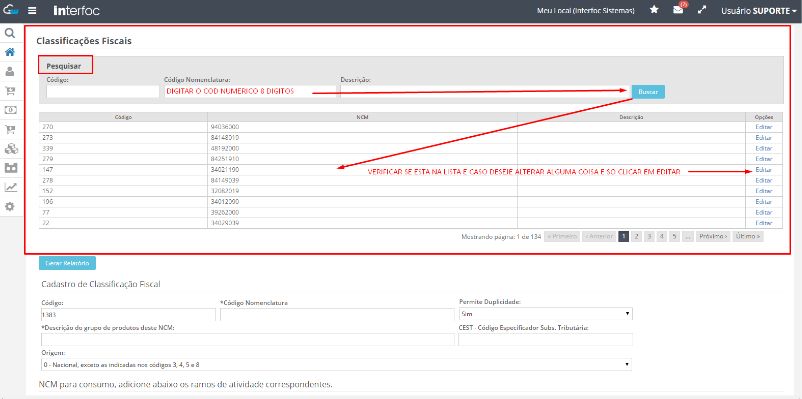This screenshot has height=399, width=802.
Task: Click the Último pagination button
Action: click(x=748, y=236)
